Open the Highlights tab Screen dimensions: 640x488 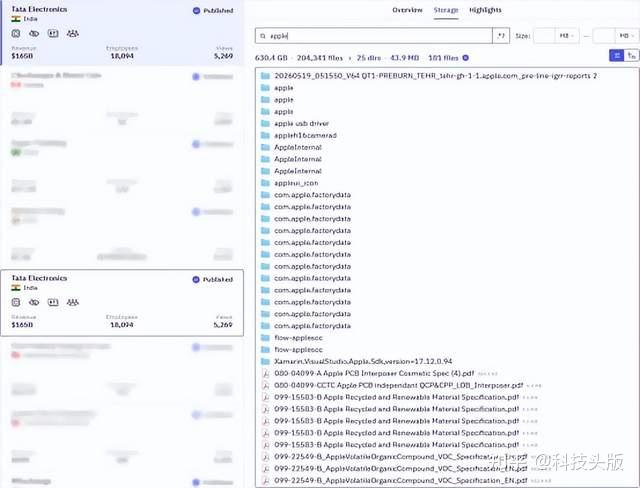coord(485,10)
